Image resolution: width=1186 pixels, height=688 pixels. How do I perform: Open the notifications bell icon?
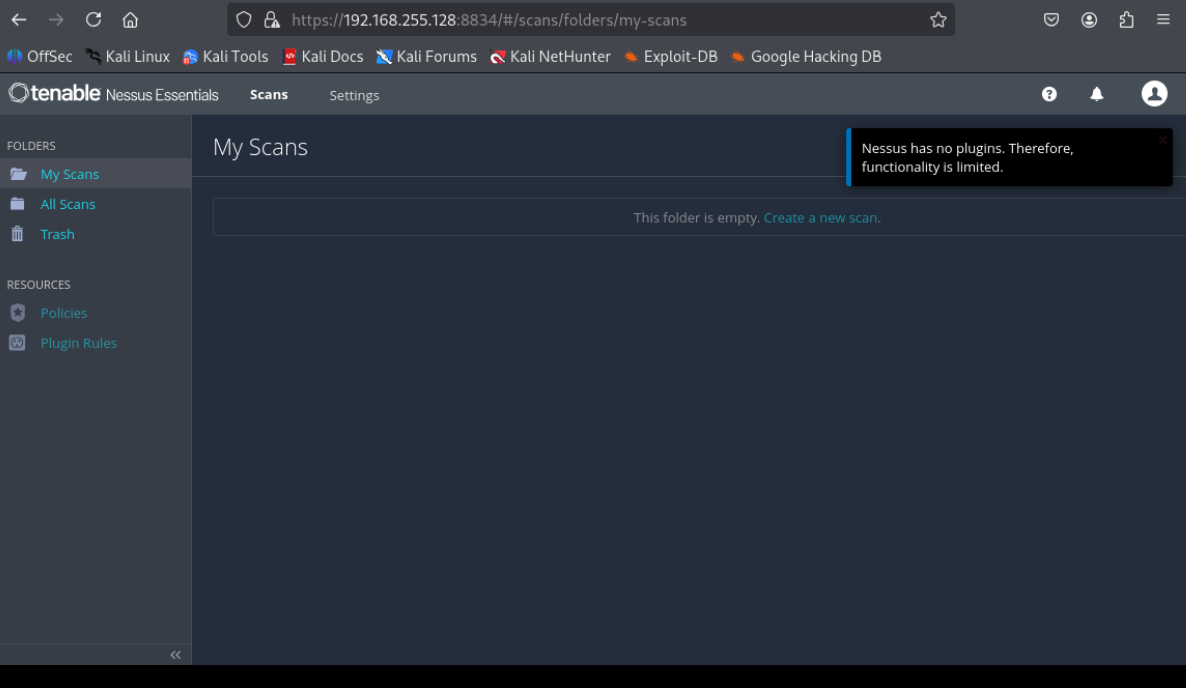pyautogui.click(x=1096, y=94)
